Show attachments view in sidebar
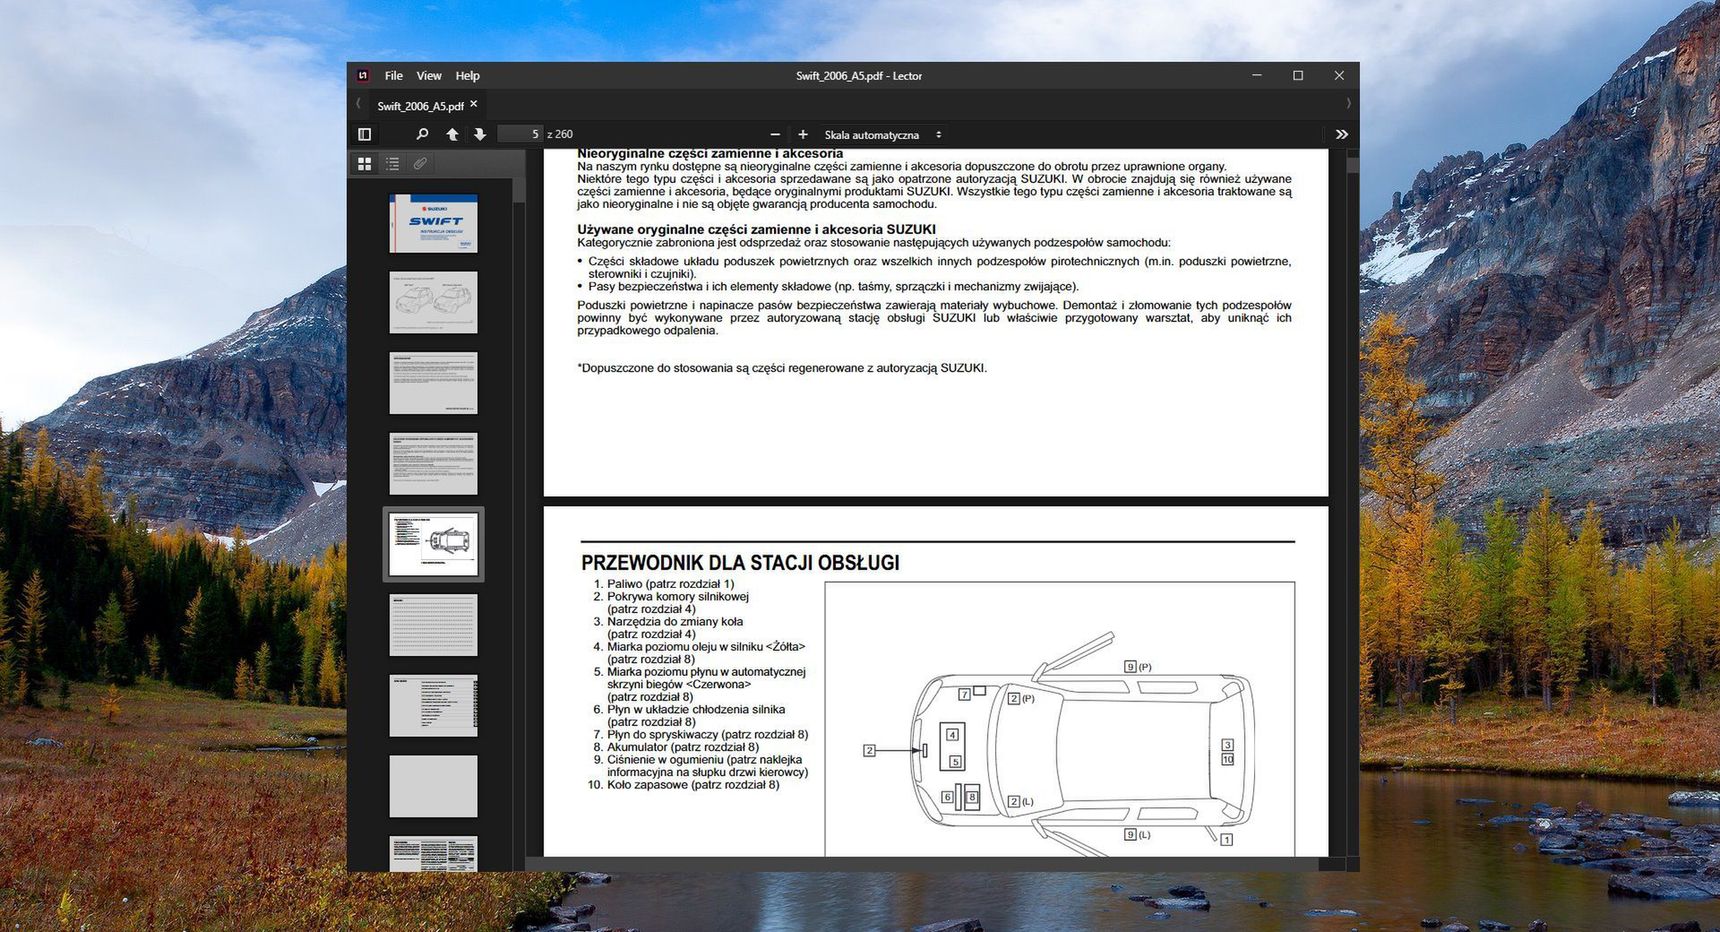 [420, 163]
